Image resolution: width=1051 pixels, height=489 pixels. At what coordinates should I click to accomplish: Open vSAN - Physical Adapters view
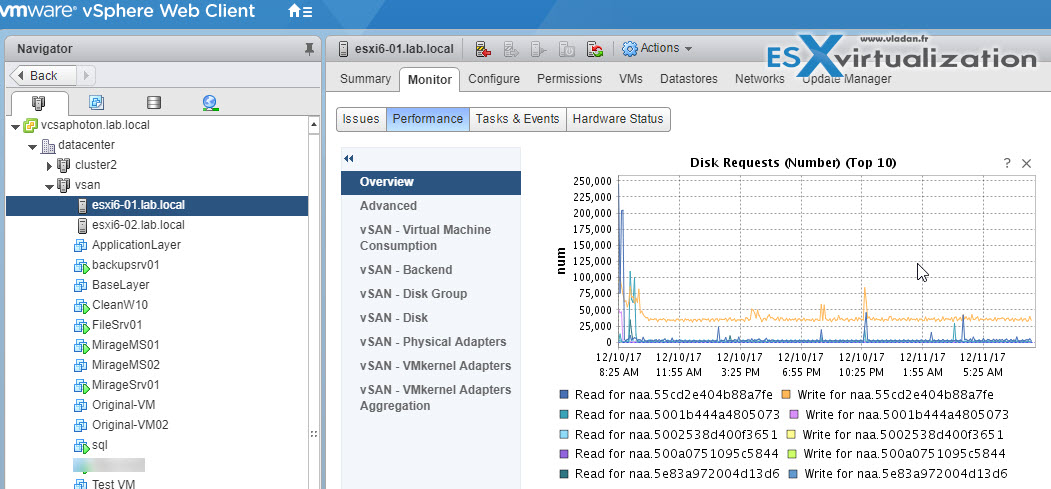[431, 342]
